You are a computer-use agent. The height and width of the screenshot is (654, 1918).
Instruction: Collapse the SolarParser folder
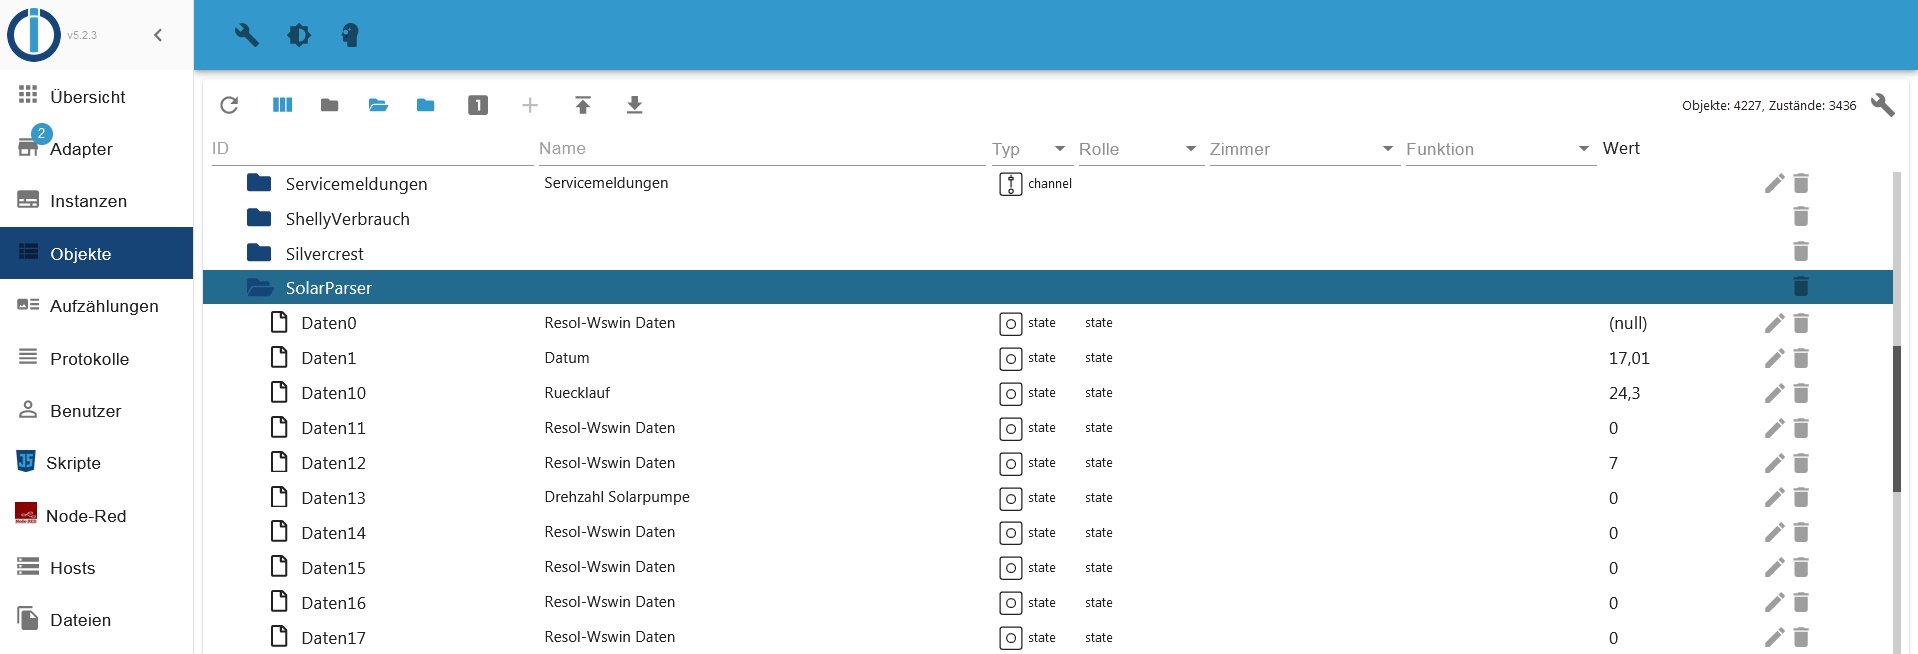260,288
